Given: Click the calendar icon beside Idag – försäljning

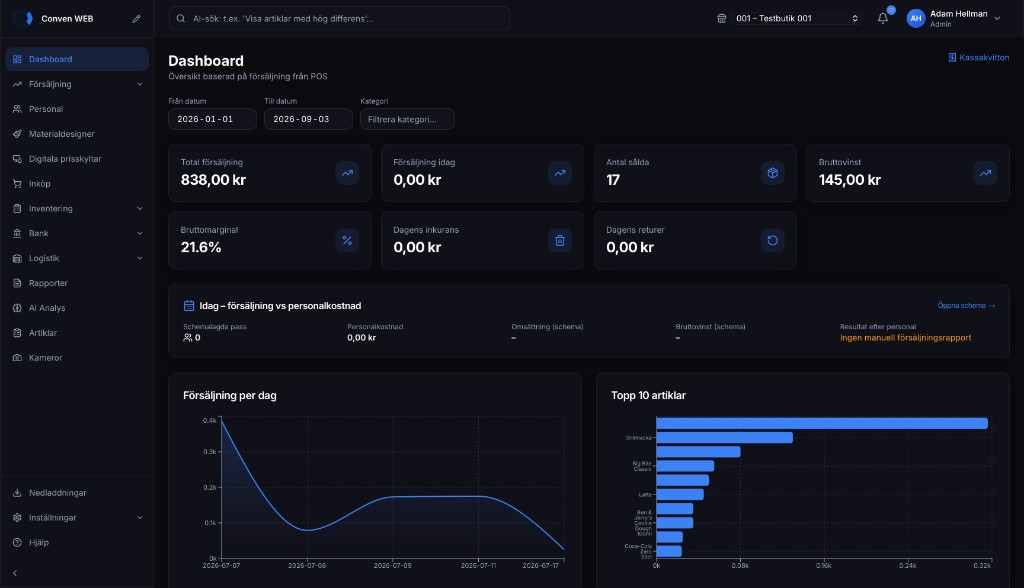Looking at the screenshot, I should [x=189, y=306].
